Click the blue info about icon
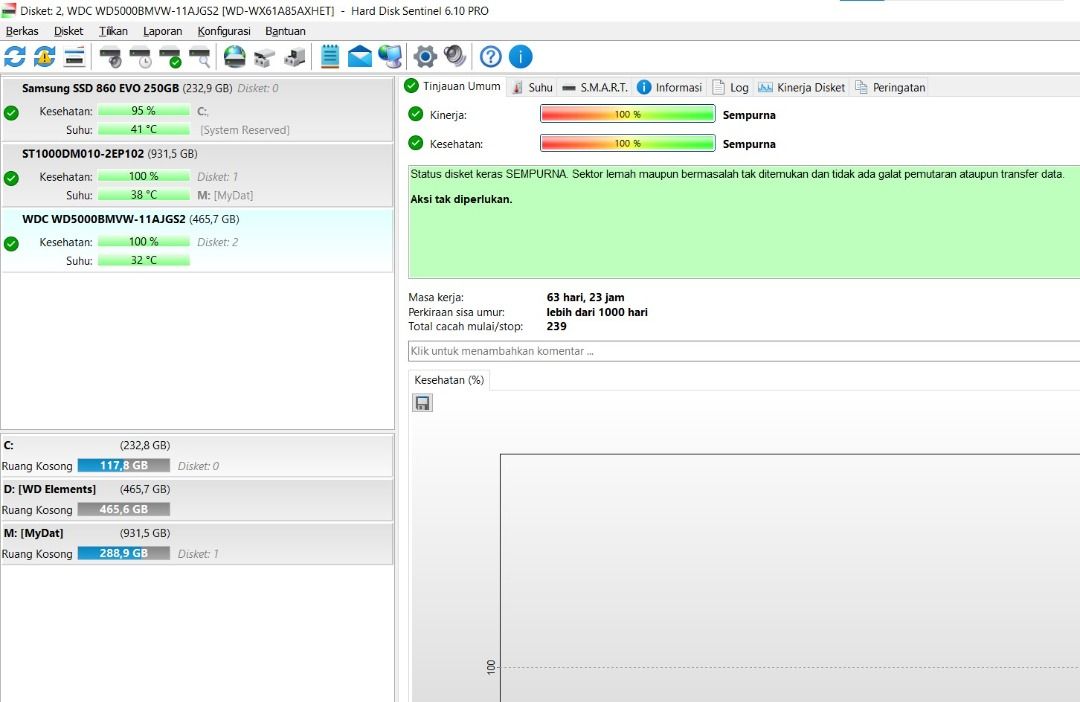The width and height of the screenshot is (1080, 702). pos(521,57)
